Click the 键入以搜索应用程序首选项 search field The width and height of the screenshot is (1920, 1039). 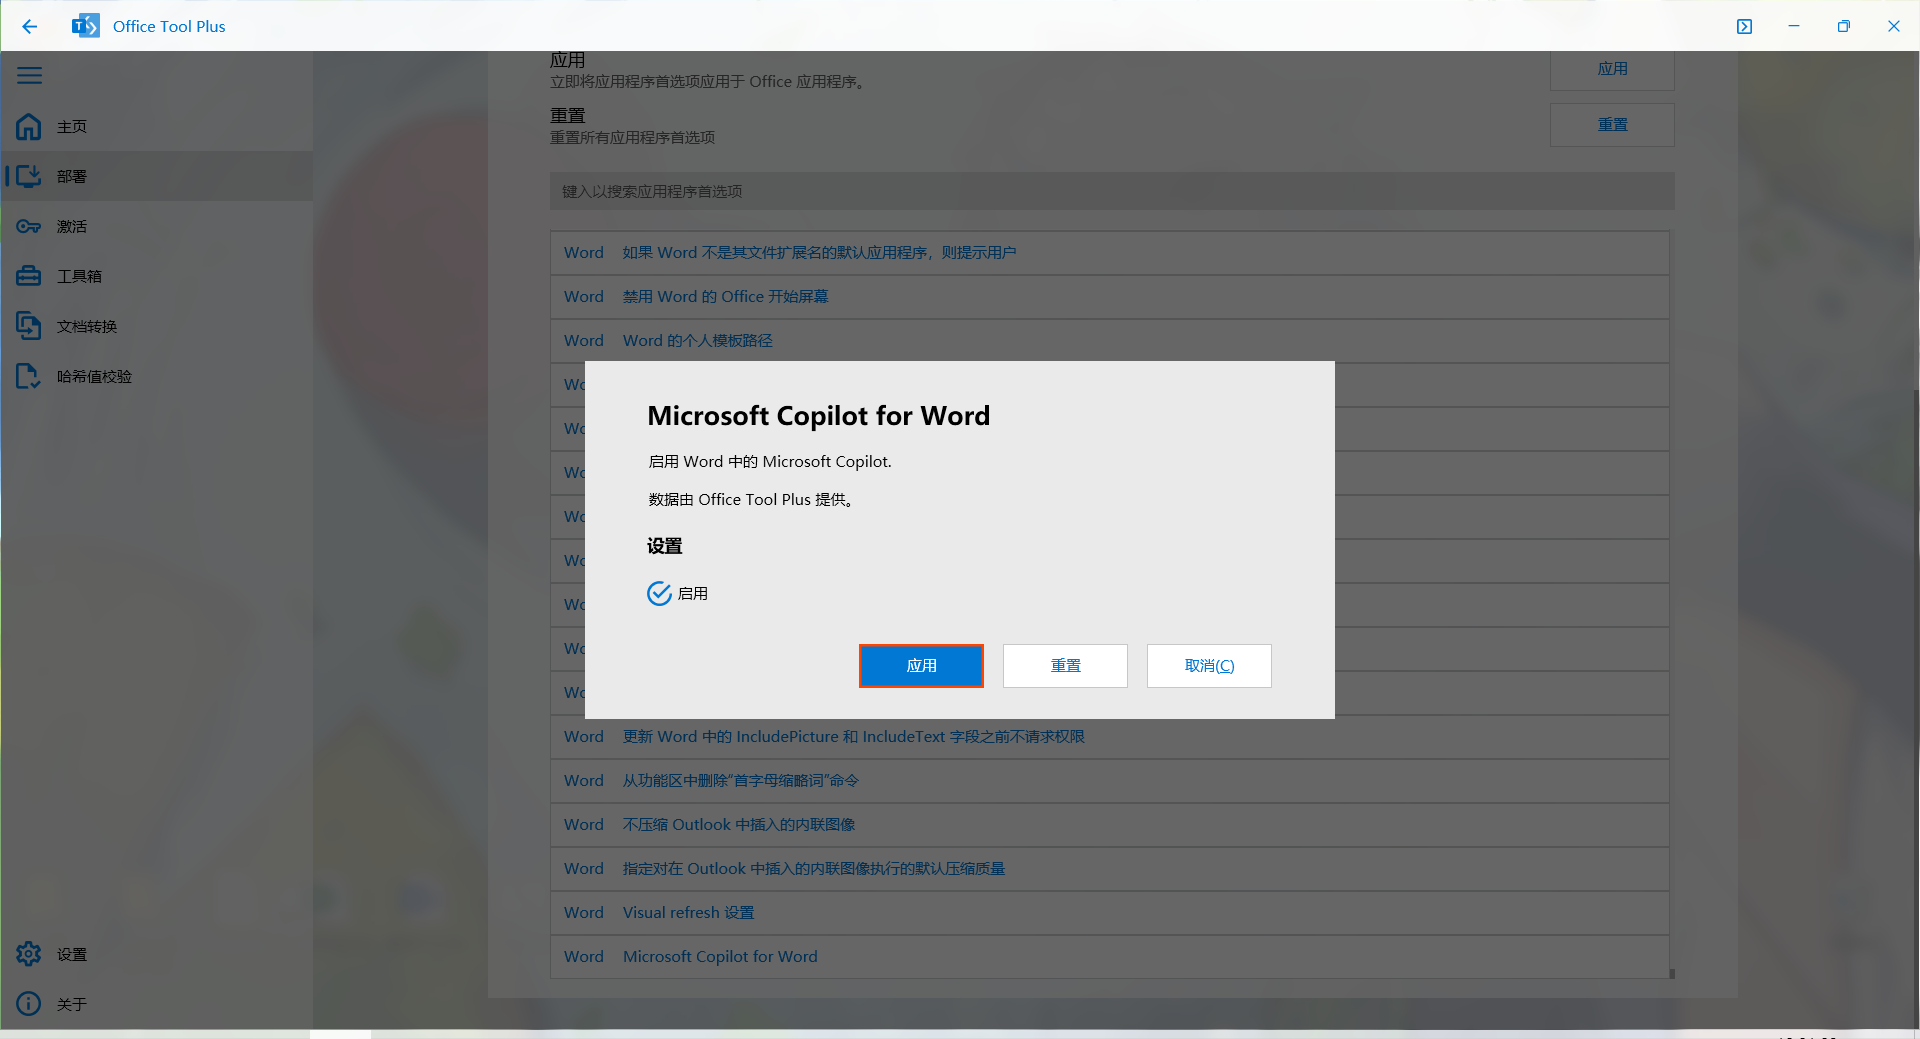pos(1112,192)
